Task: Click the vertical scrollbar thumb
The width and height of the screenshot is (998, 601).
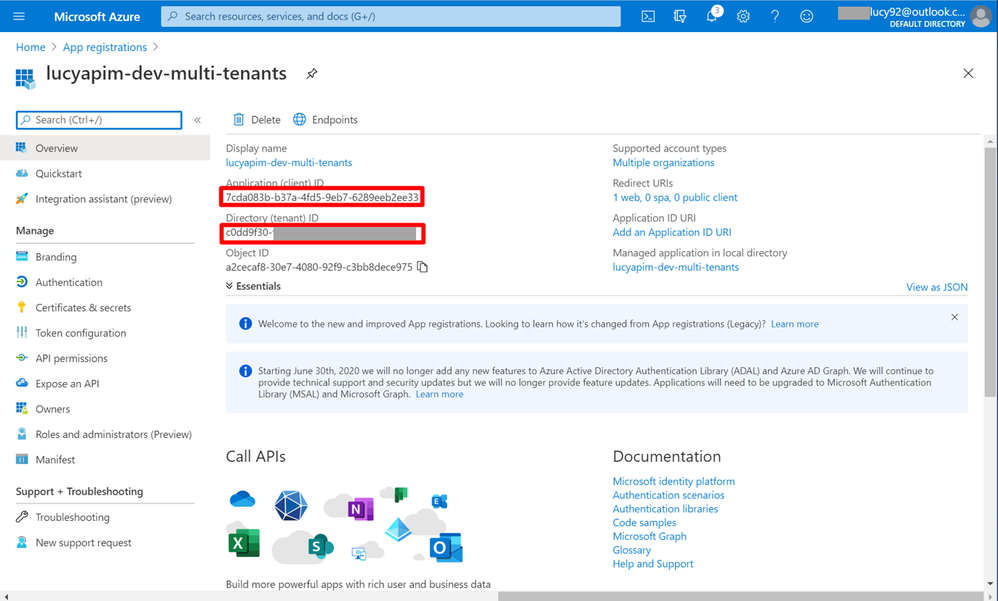Action: coord(990,272)
